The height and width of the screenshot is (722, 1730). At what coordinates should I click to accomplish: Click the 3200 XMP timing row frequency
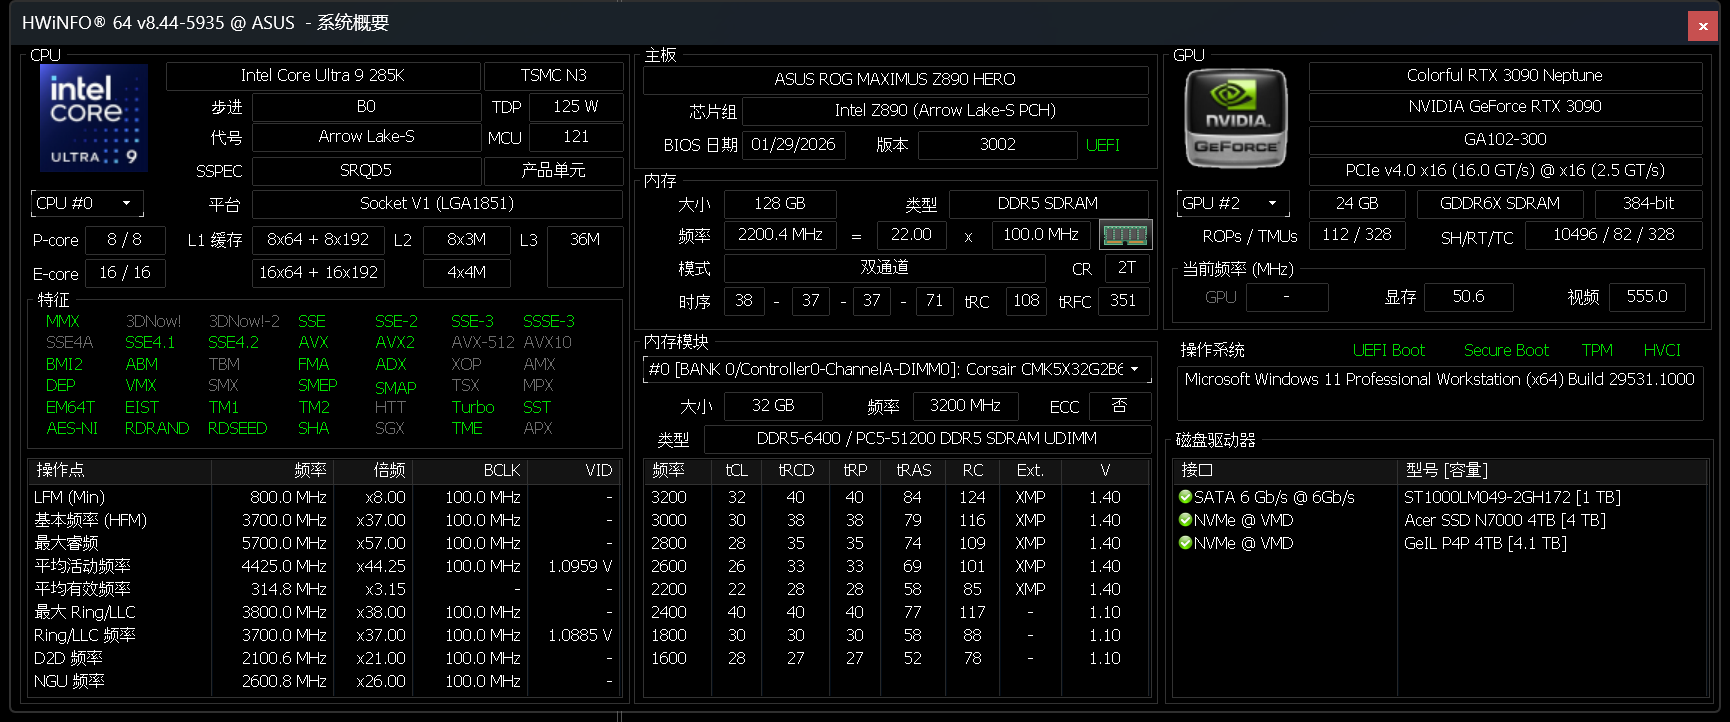point(668,497)
